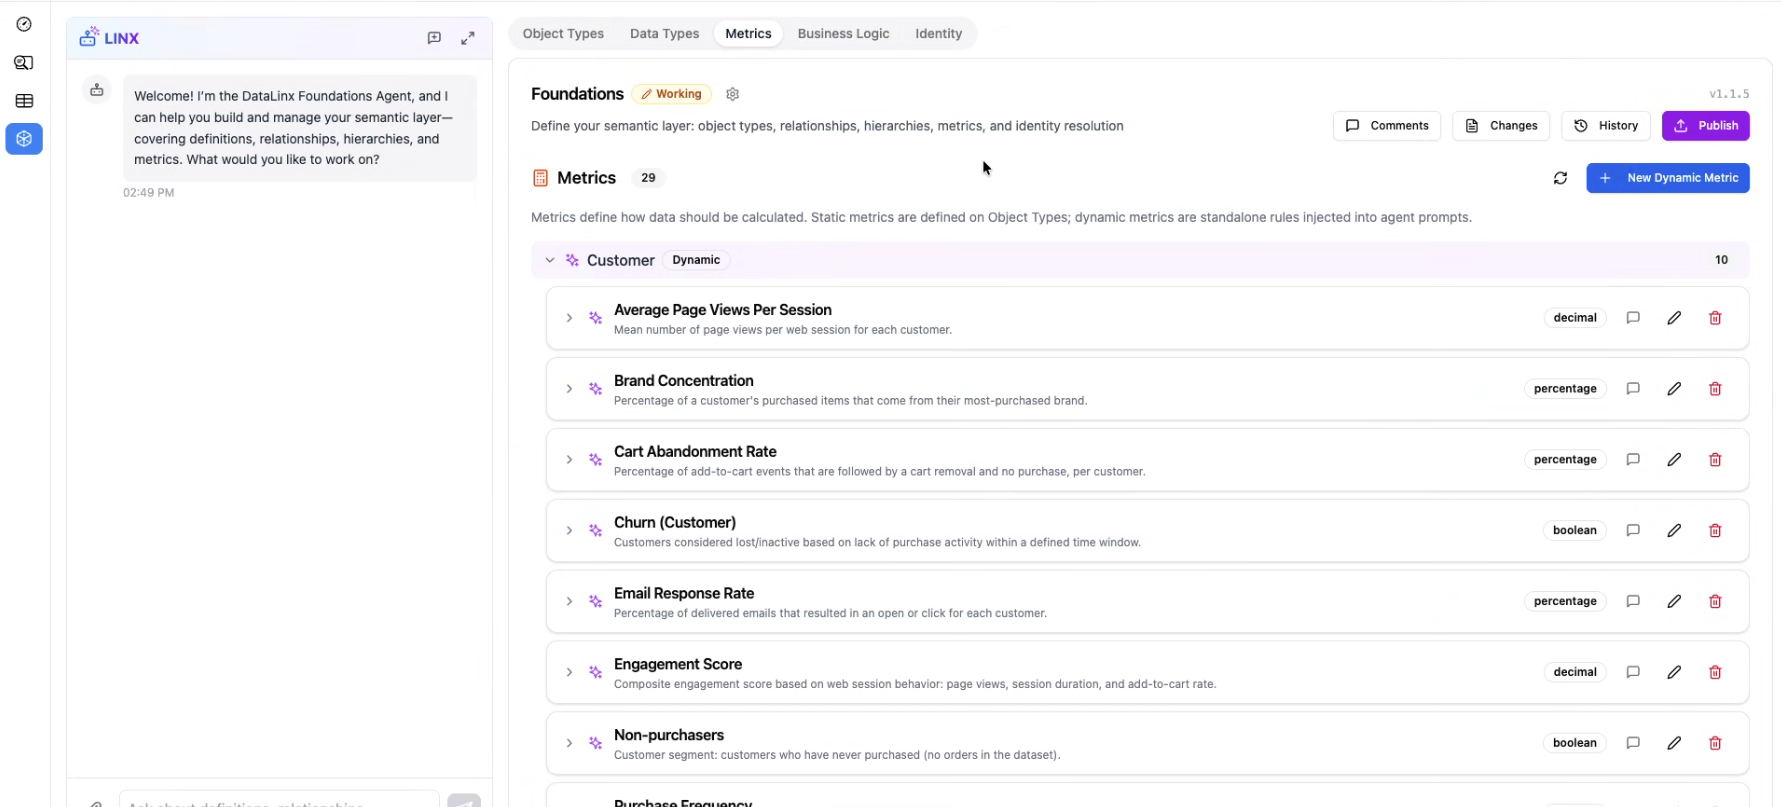Delete the Cart Abandonment Rate metric

click(1715, 460)
